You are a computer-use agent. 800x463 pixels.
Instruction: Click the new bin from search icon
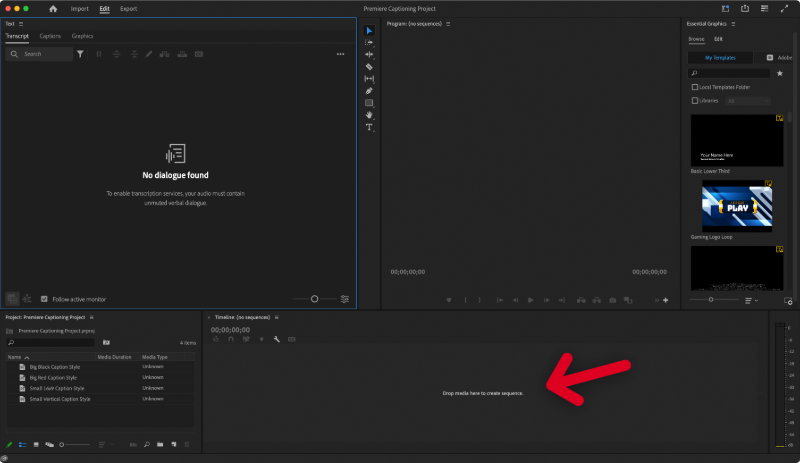[106, 343]
